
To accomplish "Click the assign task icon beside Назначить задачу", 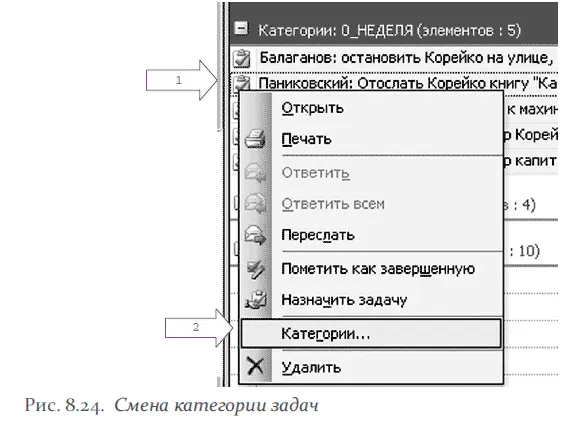I will coord(255,300).
